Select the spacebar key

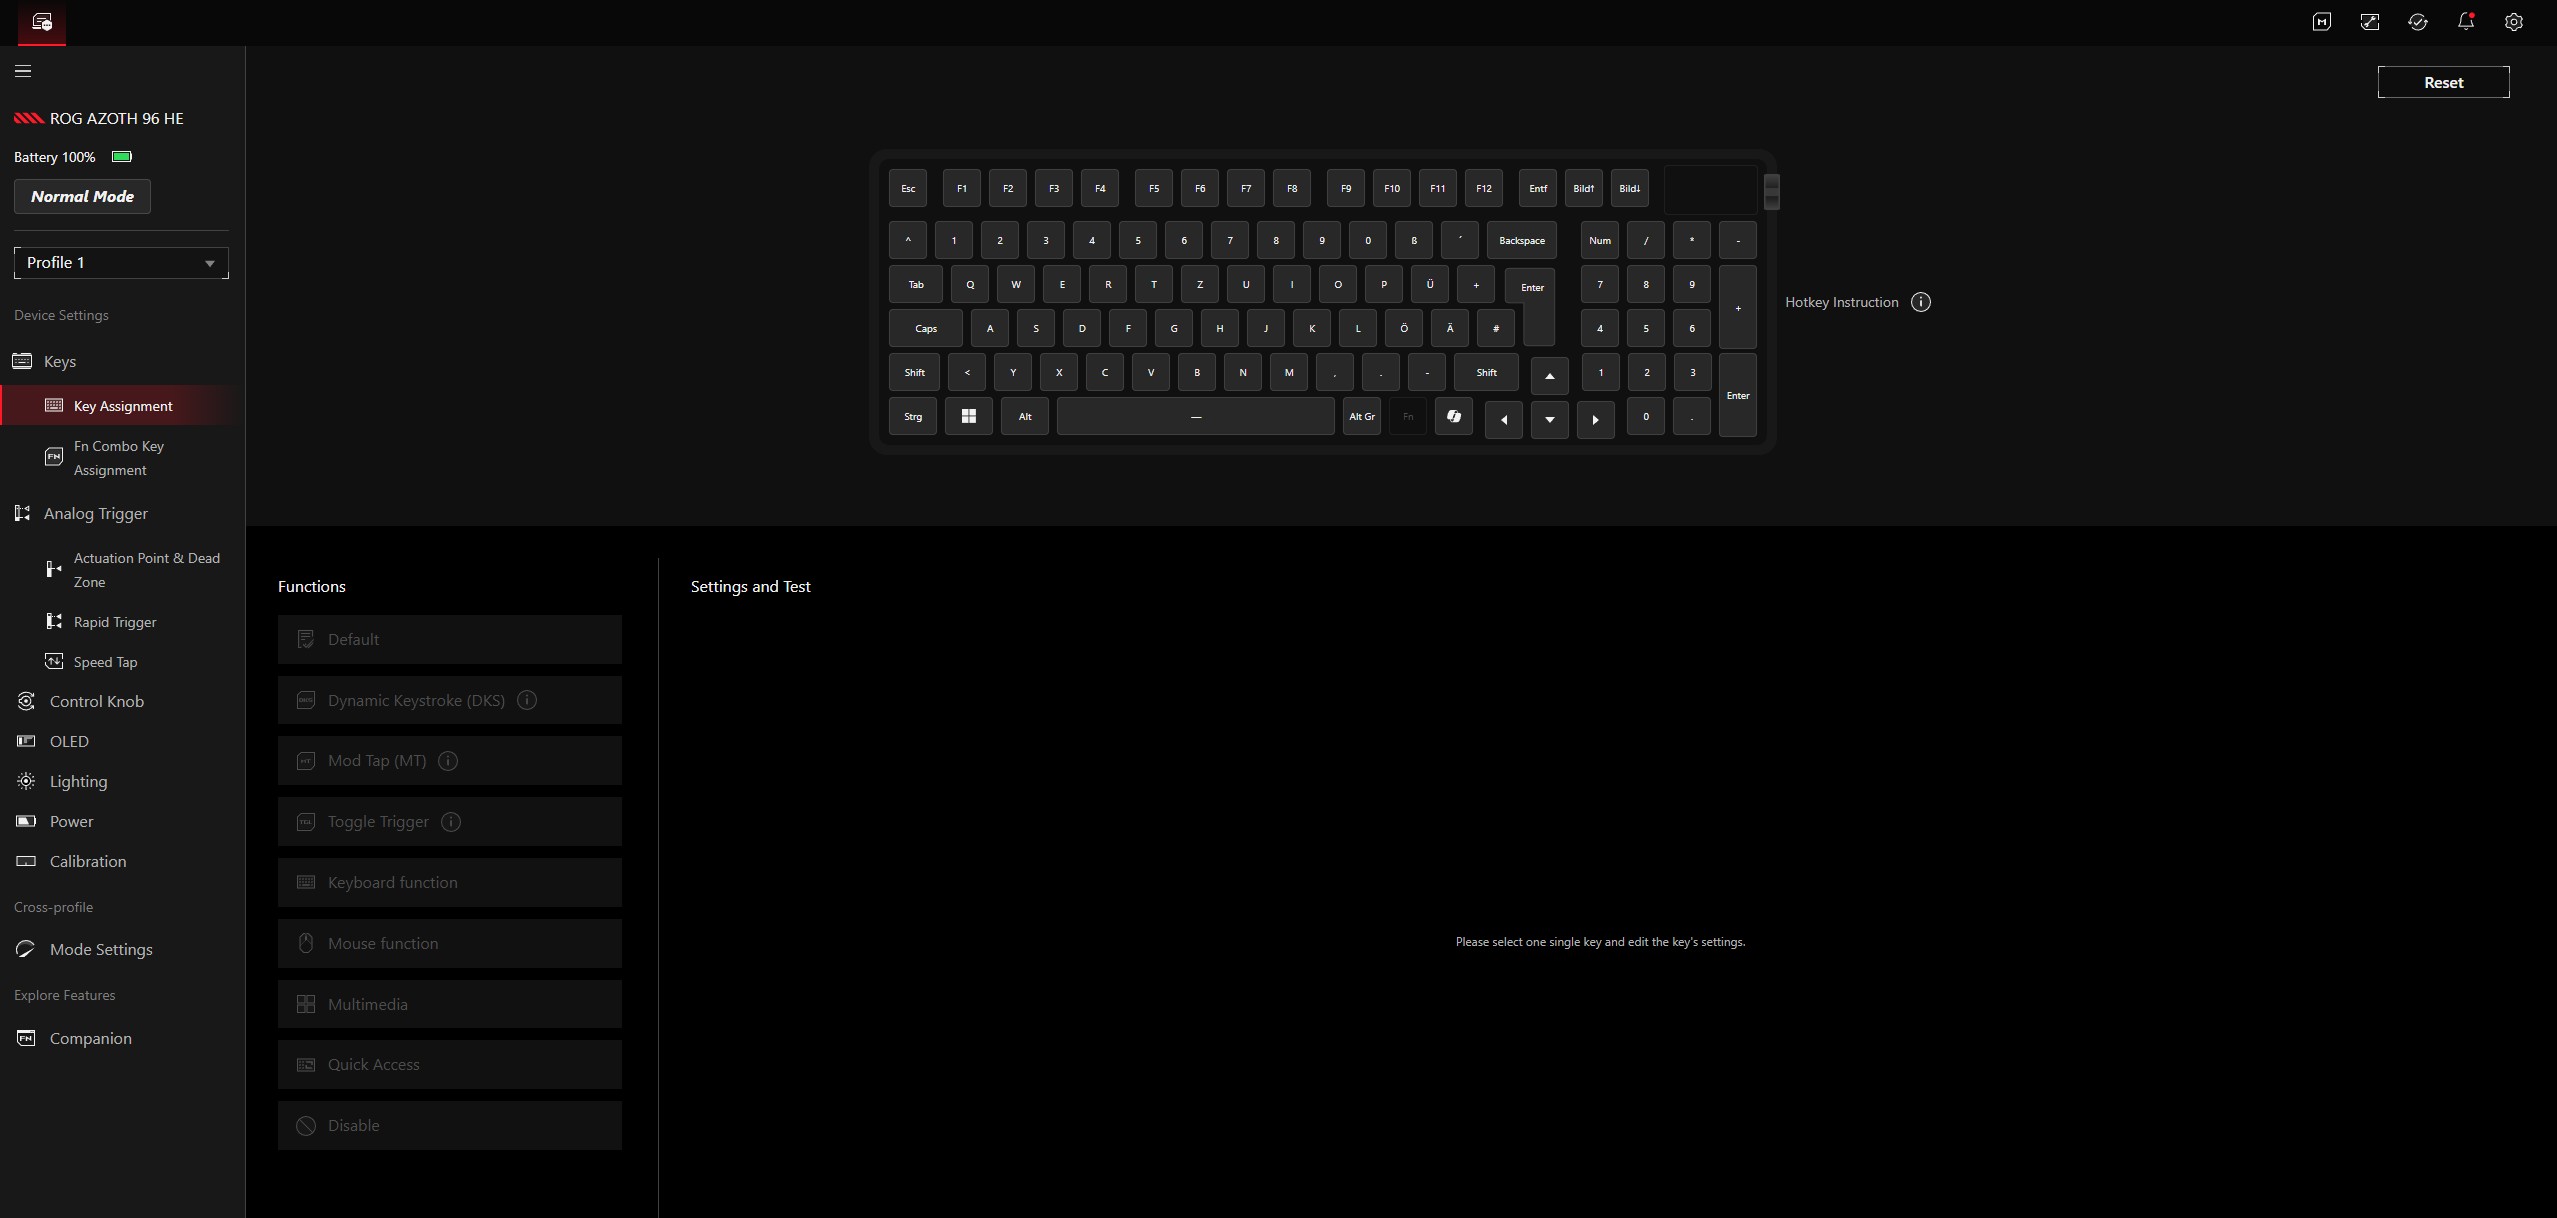[x=1195, y=416]
